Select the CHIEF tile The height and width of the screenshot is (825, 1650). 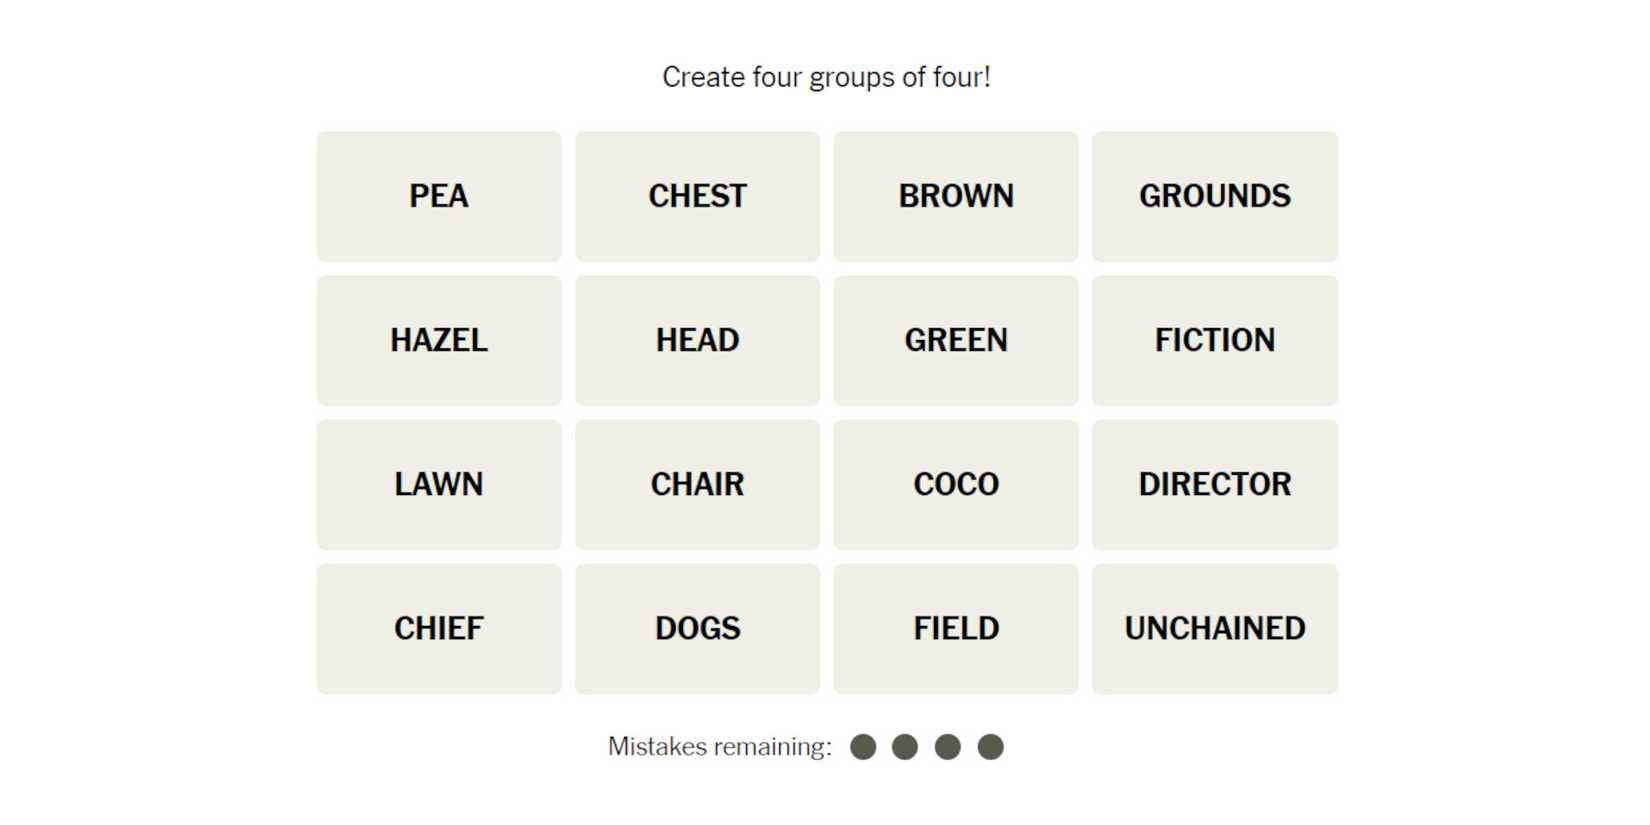coord(438,628)
